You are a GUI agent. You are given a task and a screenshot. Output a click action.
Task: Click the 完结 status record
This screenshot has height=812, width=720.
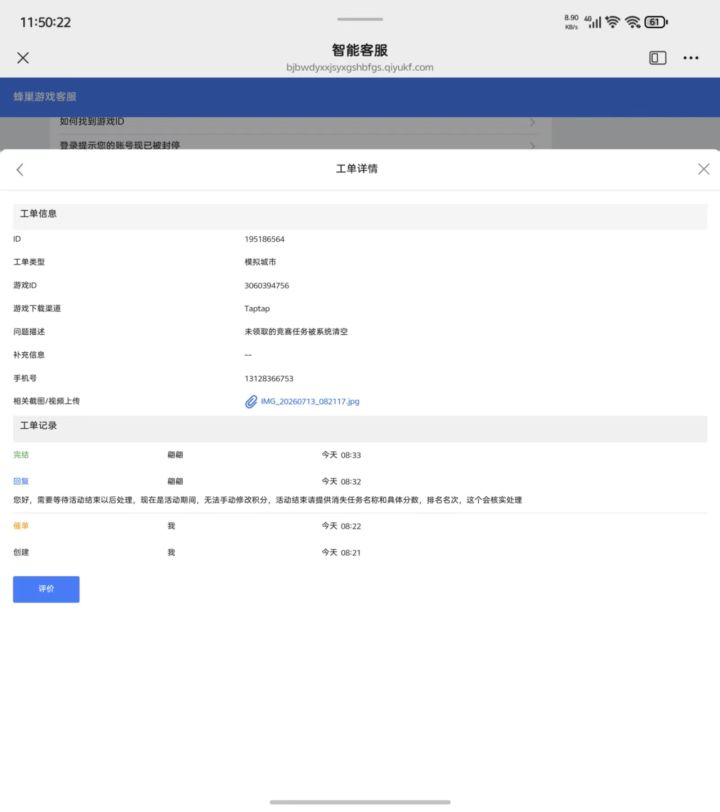pyautogui.click(x=21, y=455)
